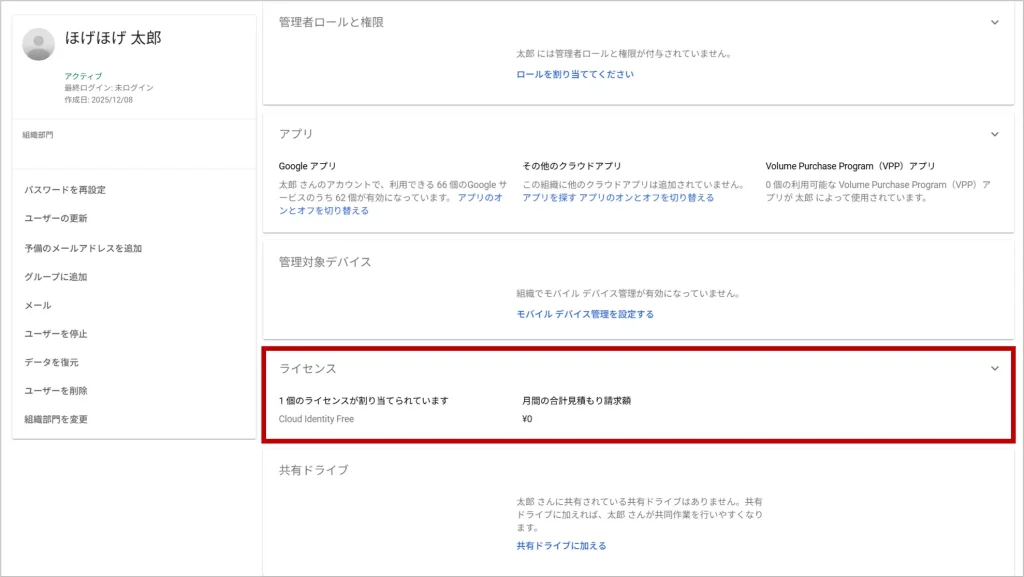Select ユーザーの更新 in the sidebar
The width and height of the screenshot is (1024, 577).
[56, 219]
